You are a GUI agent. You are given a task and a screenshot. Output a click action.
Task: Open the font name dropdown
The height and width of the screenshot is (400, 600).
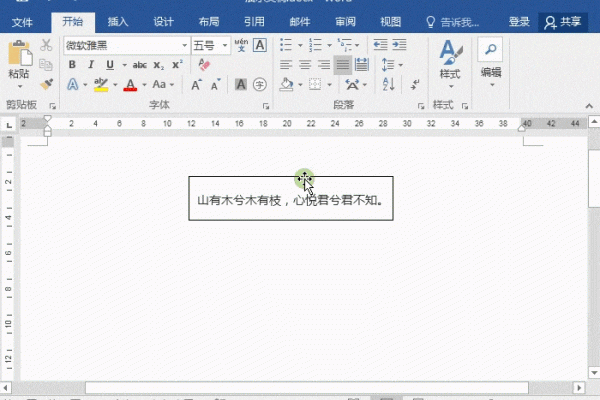(185, 46)
